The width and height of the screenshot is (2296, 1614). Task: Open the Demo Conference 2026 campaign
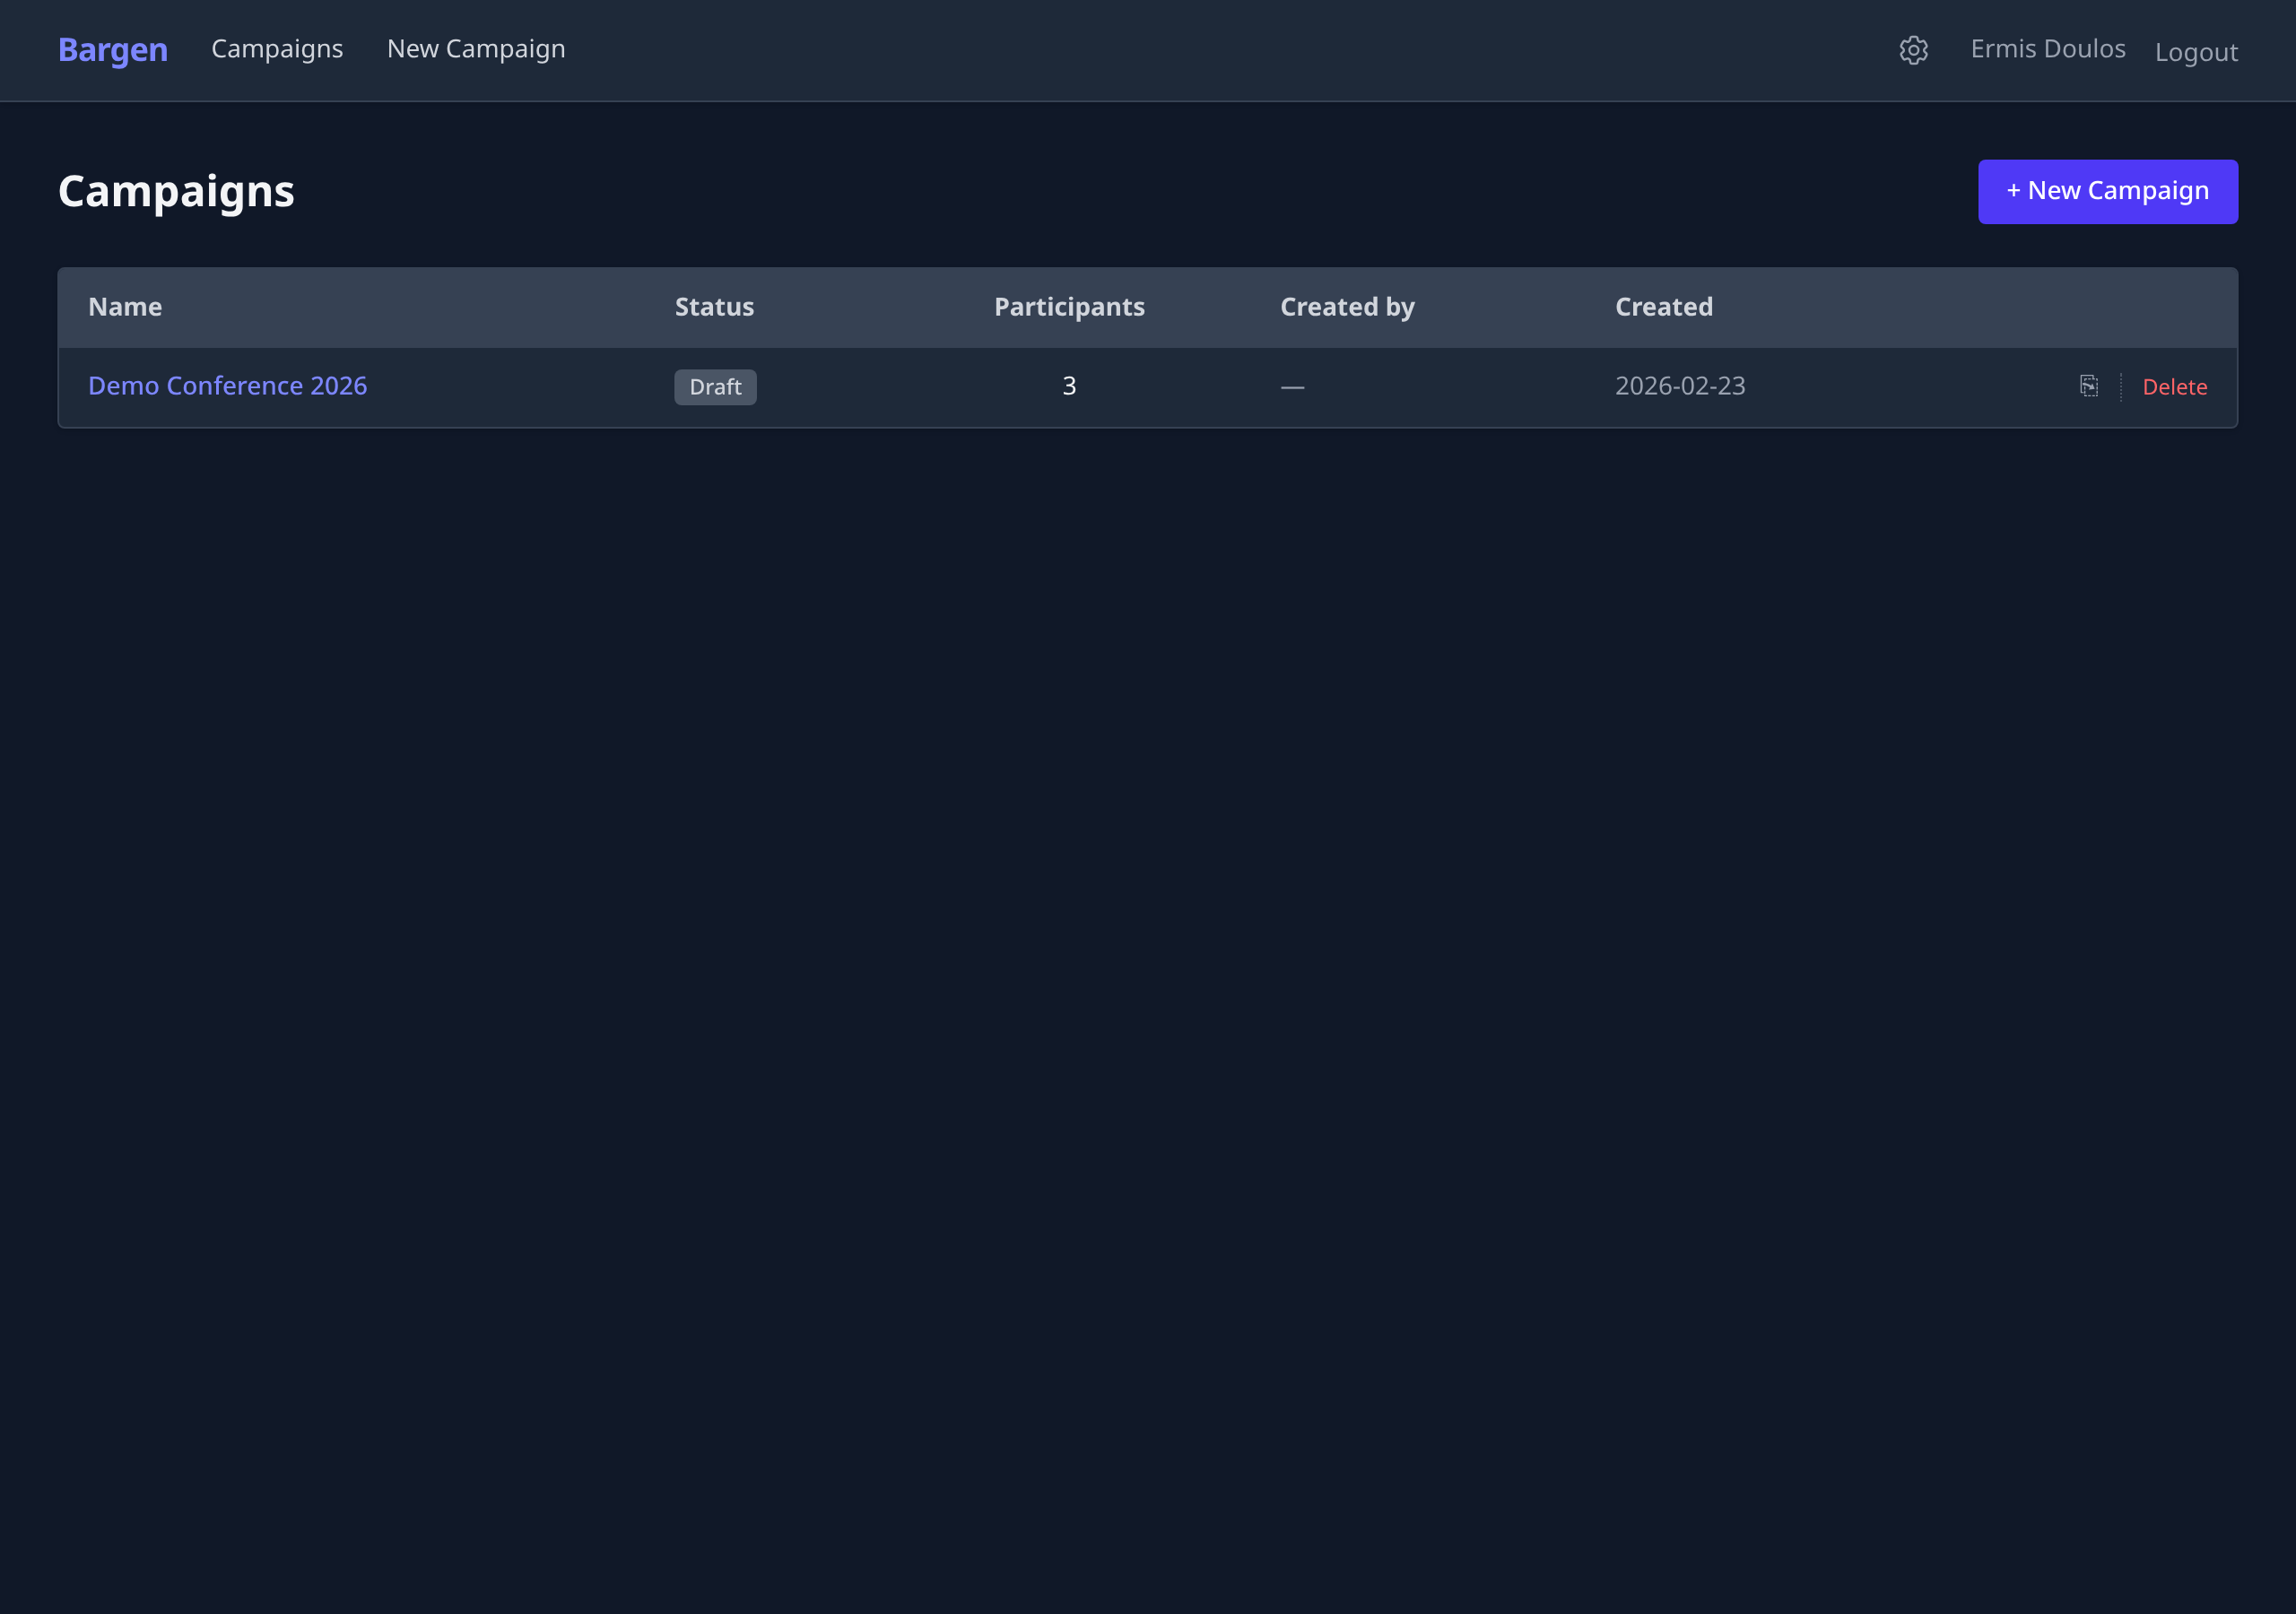pos(227,386)
